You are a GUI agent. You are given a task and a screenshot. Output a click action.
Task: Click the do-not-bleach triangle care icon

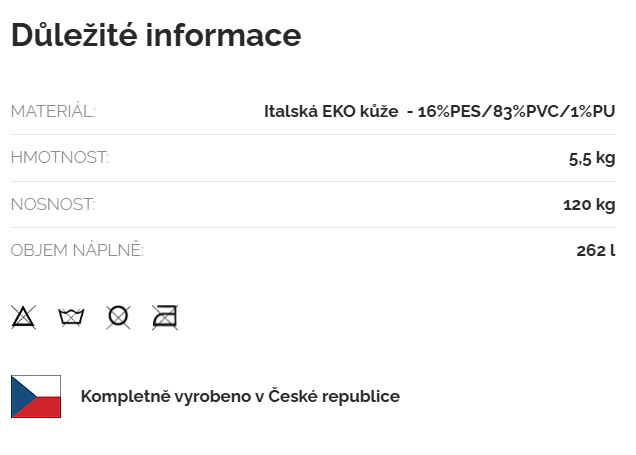[x=23, y=318]
